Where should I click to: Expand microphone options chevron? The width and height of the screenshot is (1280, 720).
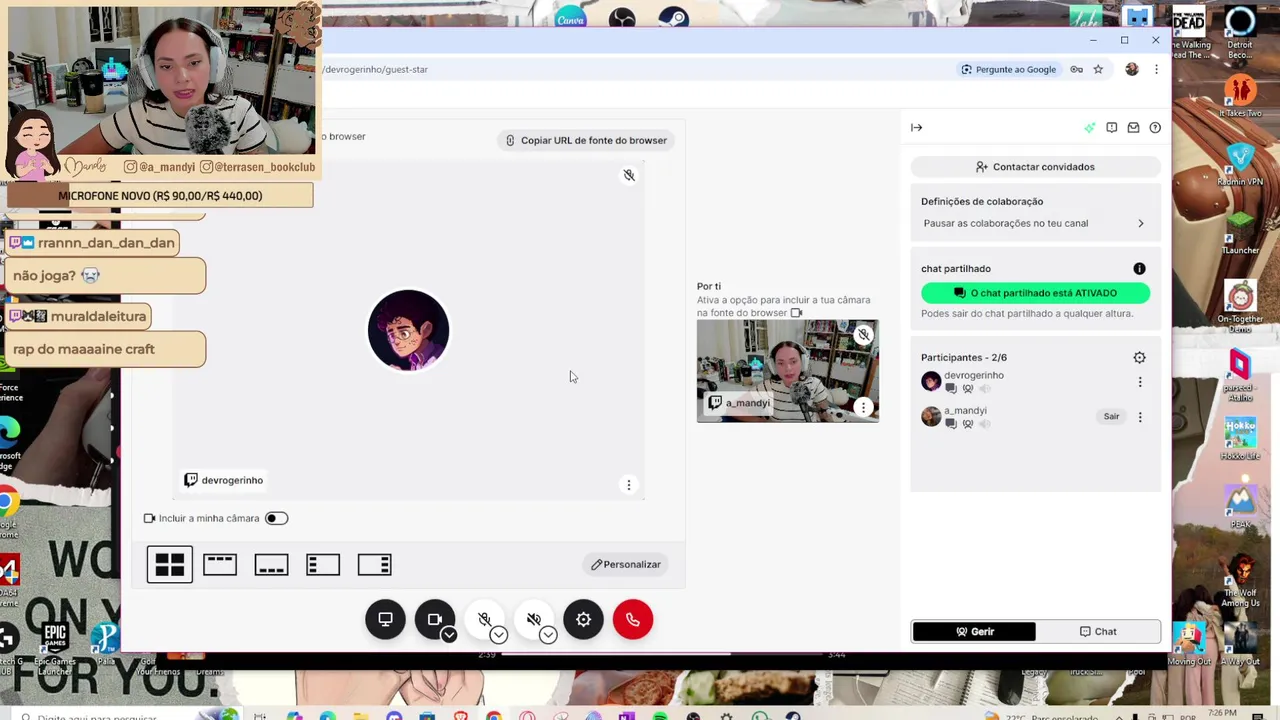pos(499,635)
